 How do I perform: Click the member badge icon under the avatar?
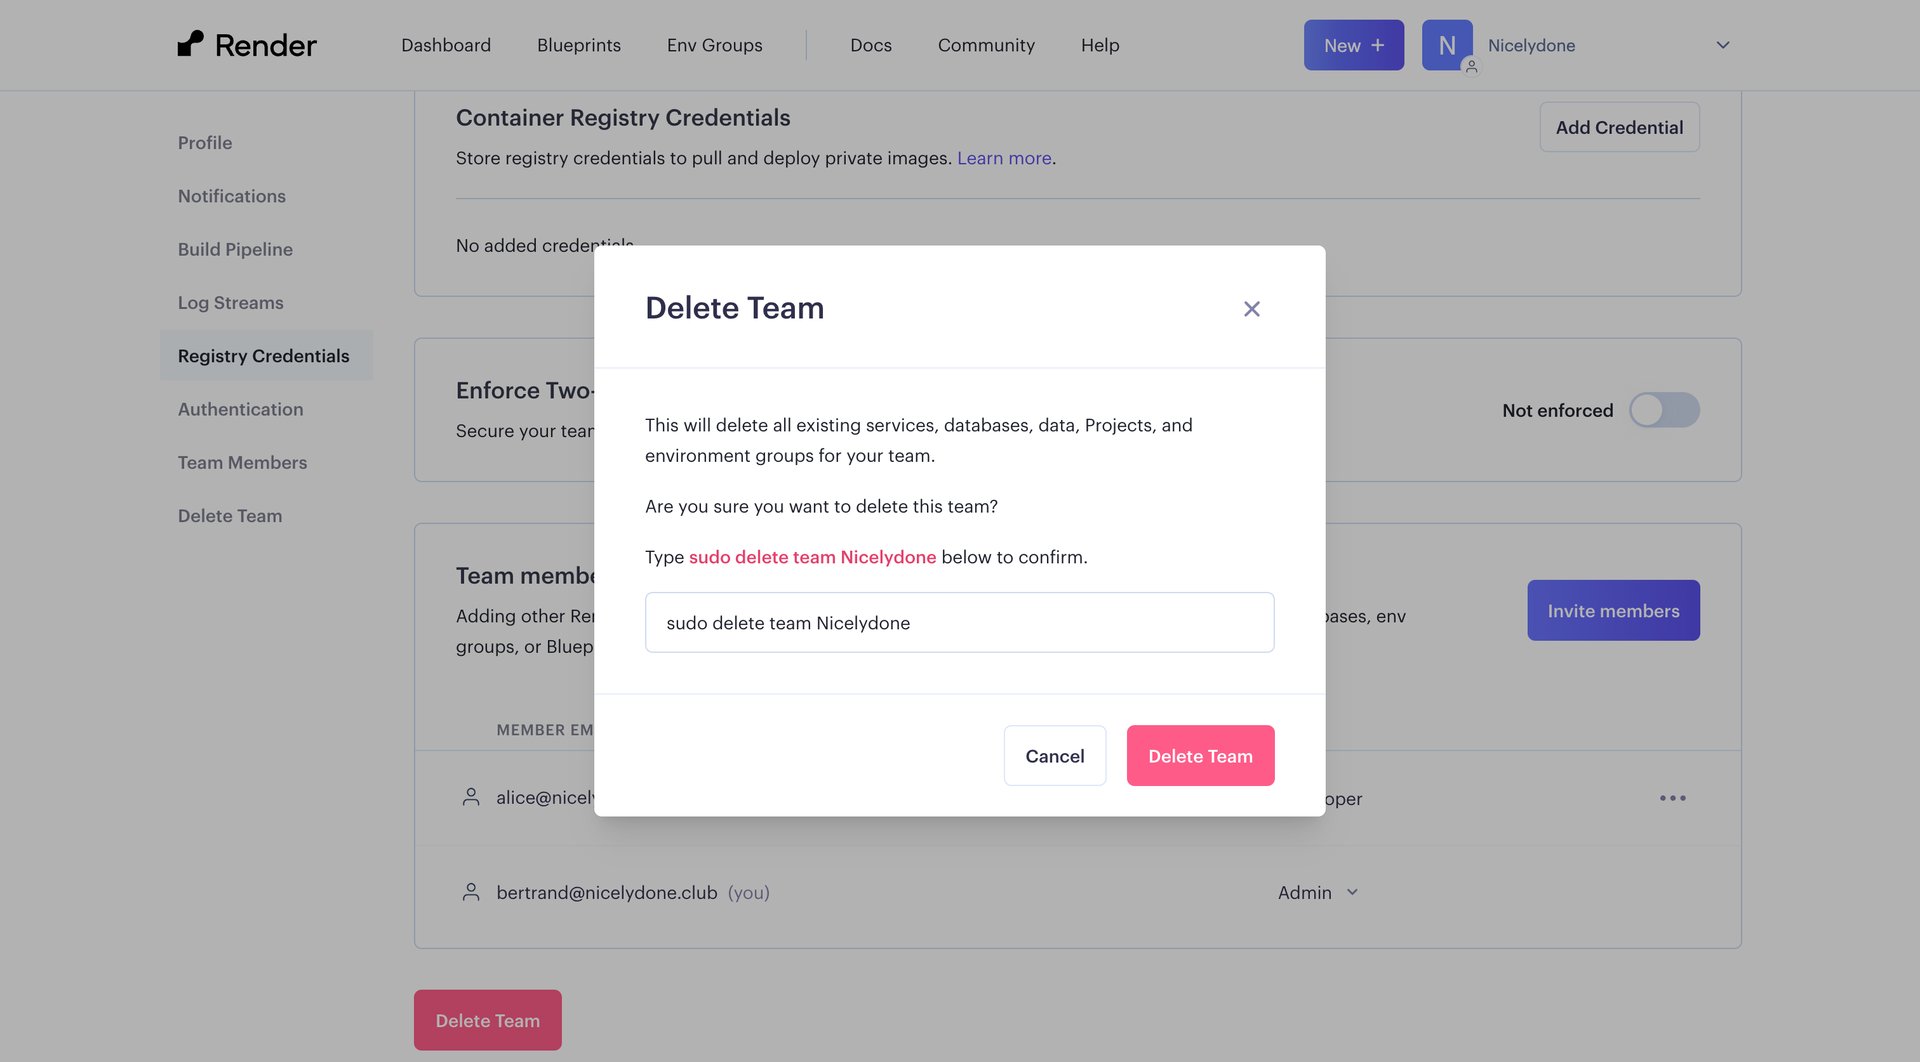(x=1471, y=67)
